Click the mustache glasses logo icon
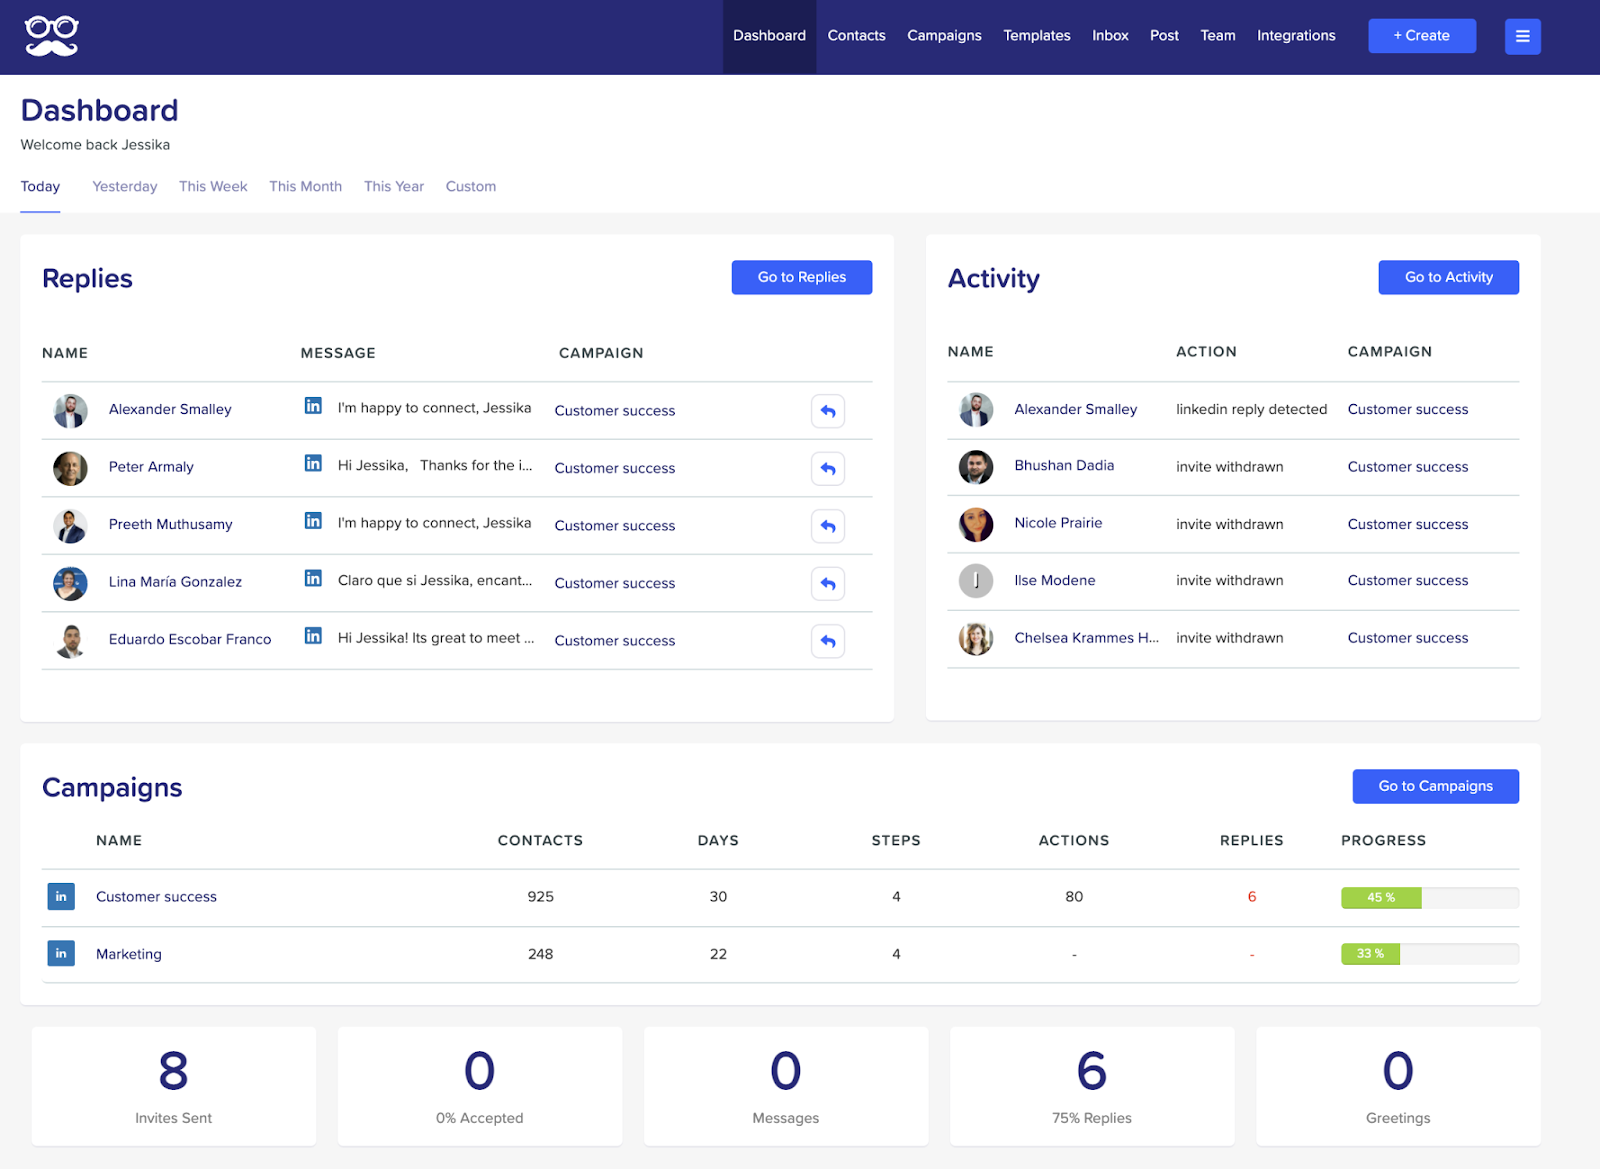 tap(51, 36)
